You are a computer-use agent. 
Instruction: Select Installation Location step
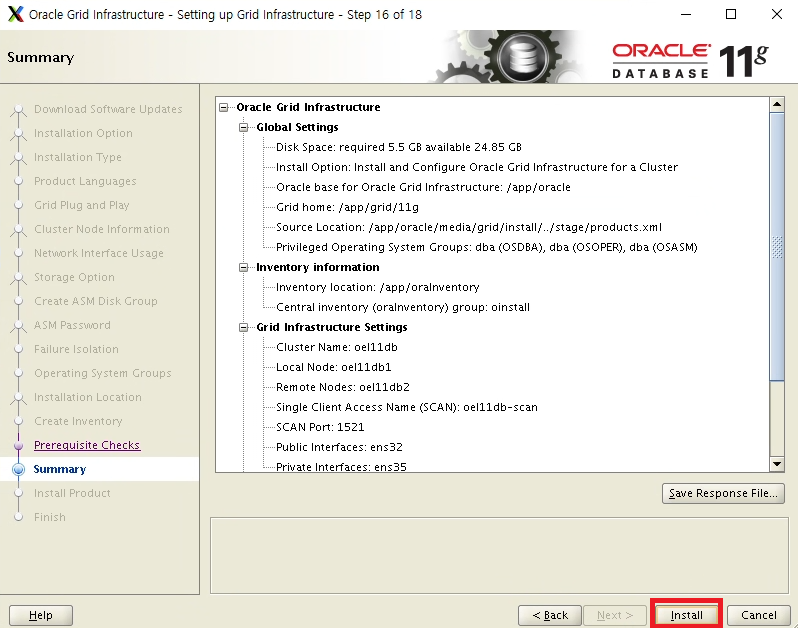tap(88, 397)
